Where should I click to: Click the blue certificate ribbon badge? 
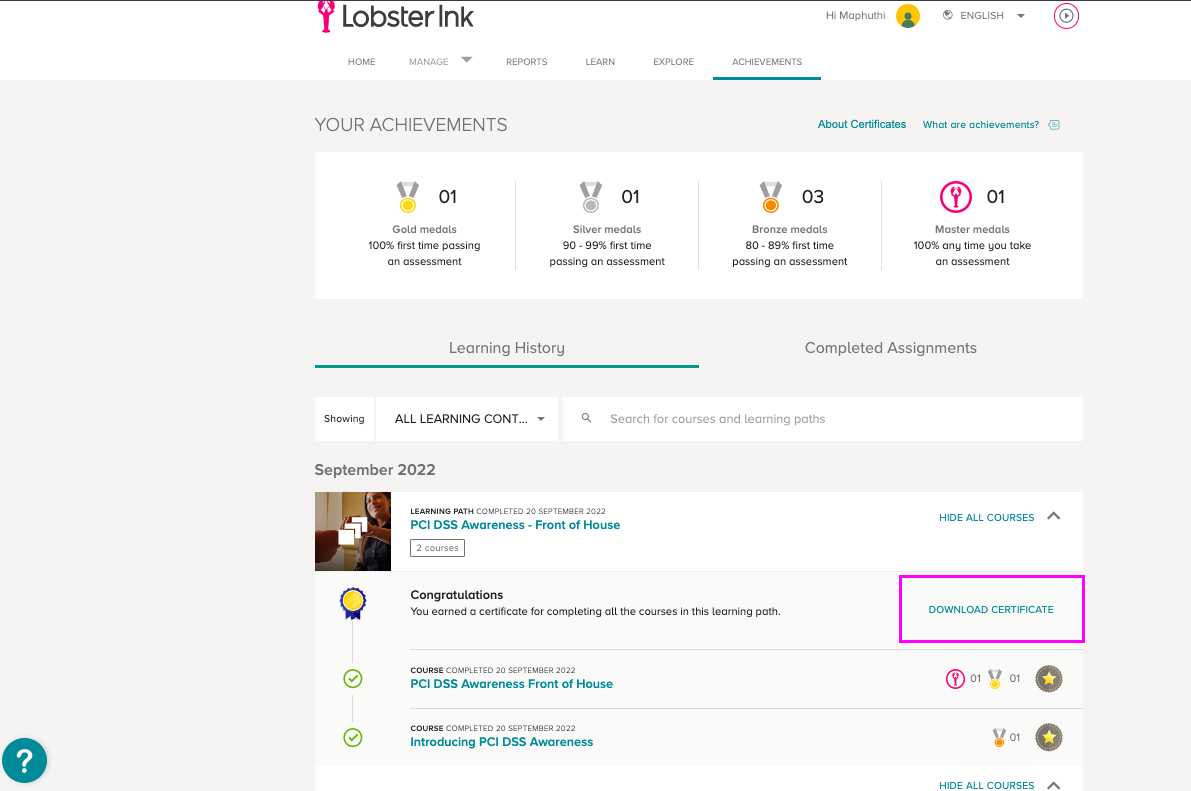[x=352, y=603]
